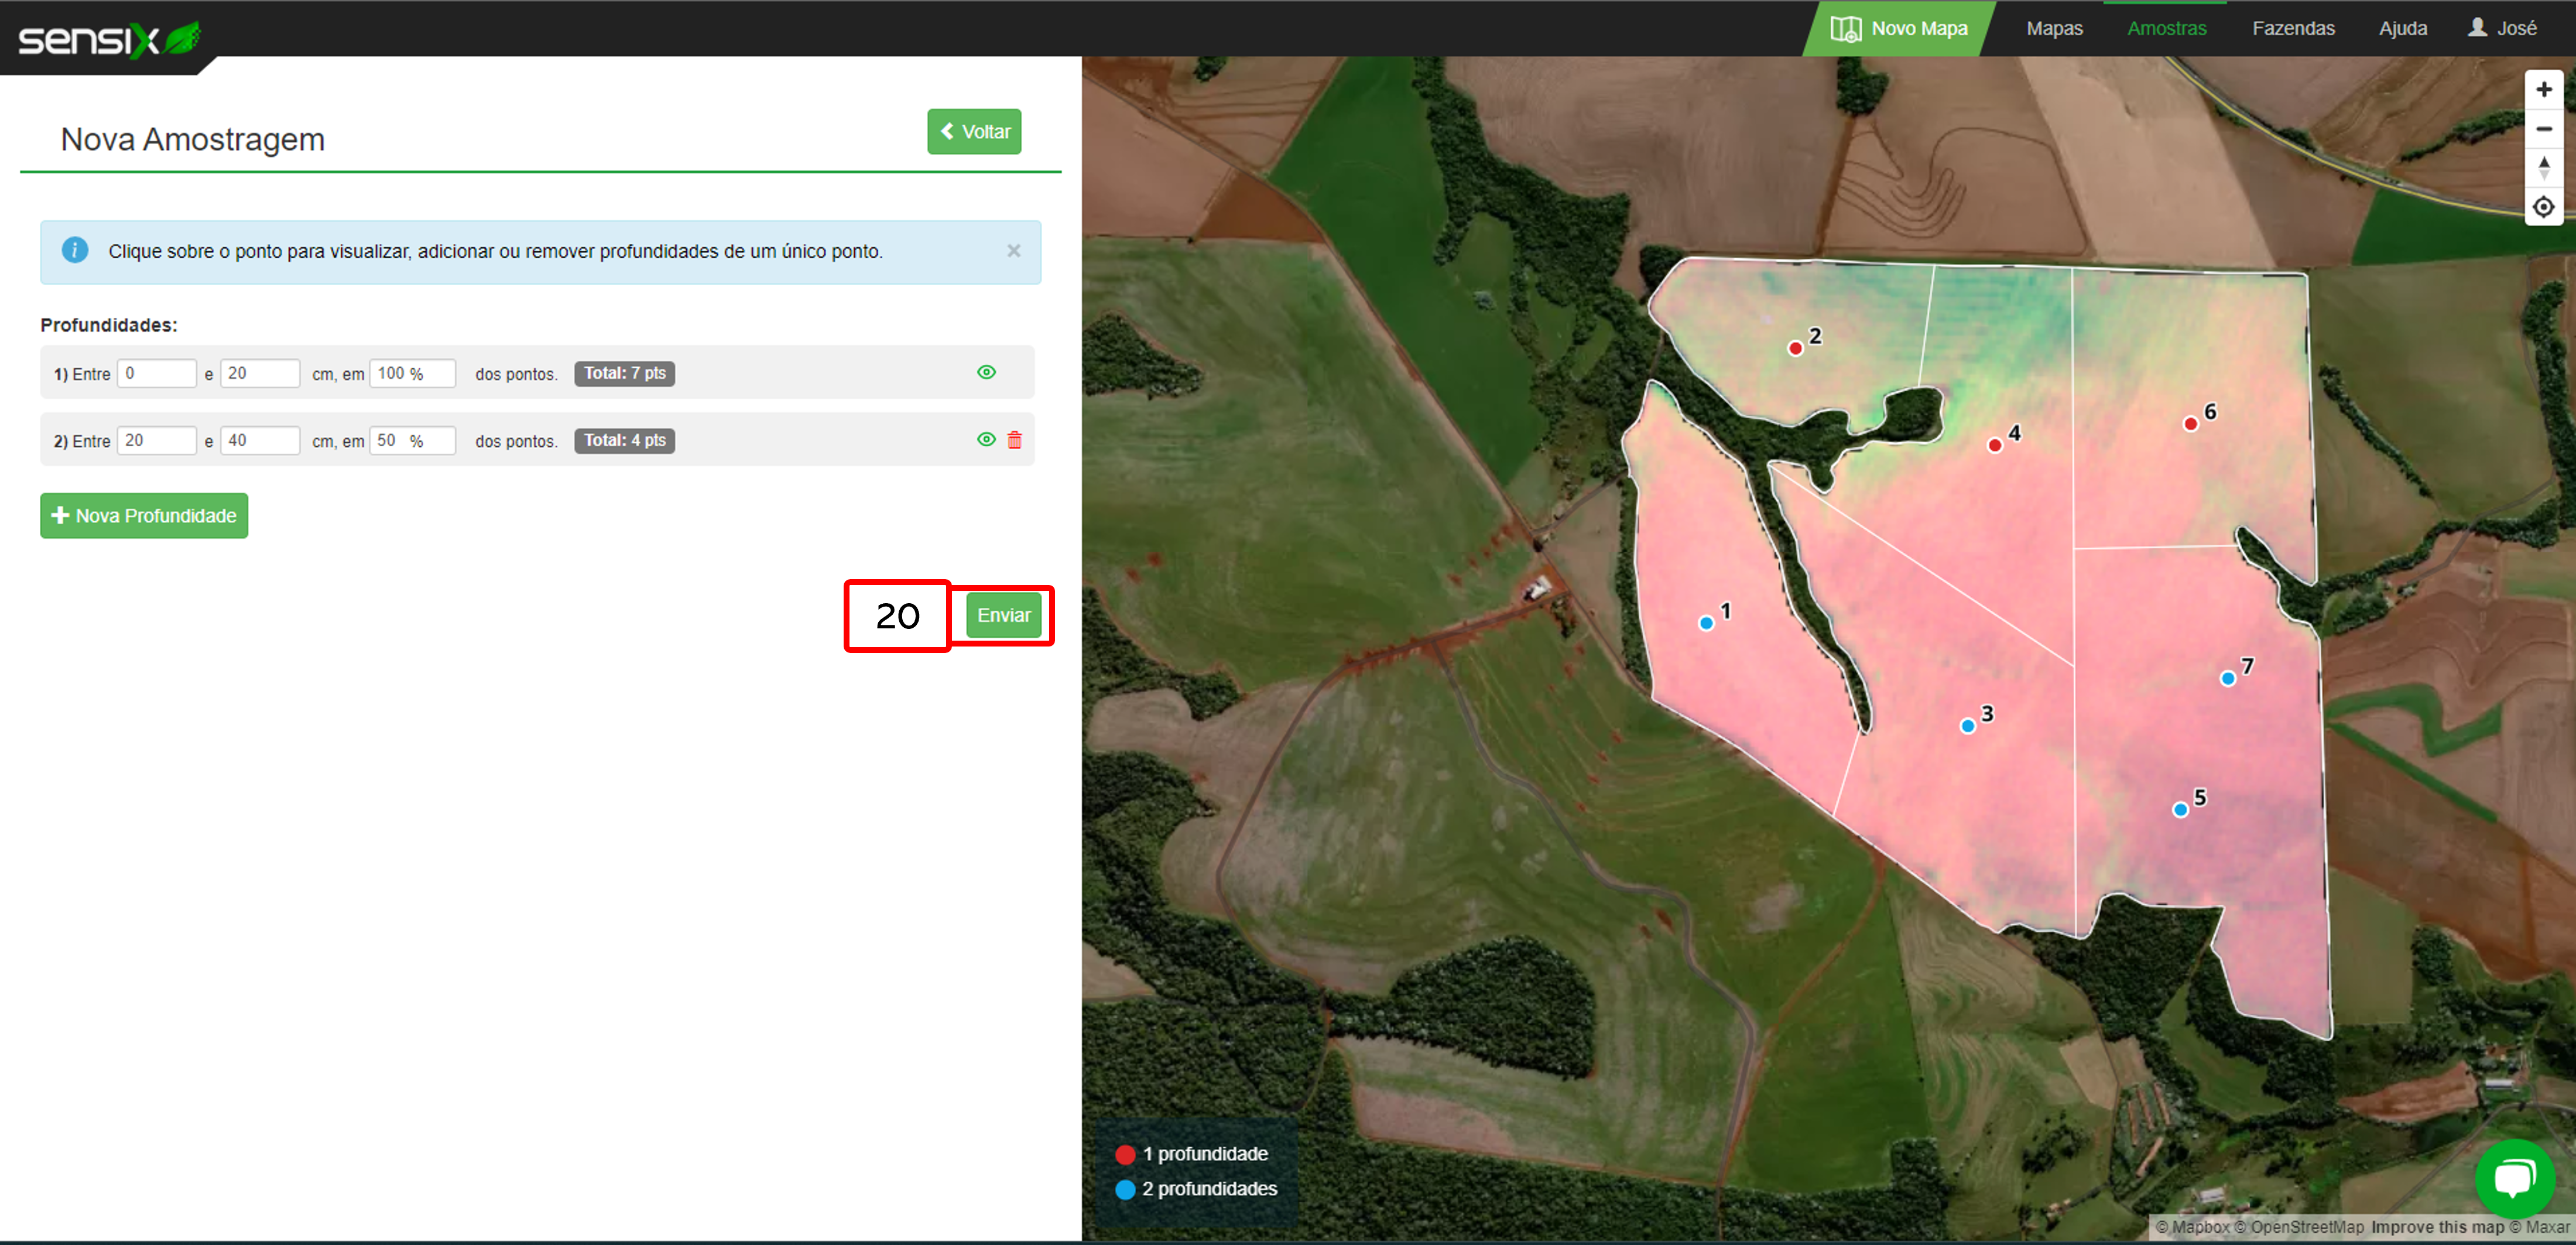The height and width of the screenshot is (1245, 2576).
Task: Add a Nova Profundidade
Action: [x=144, y=516]
